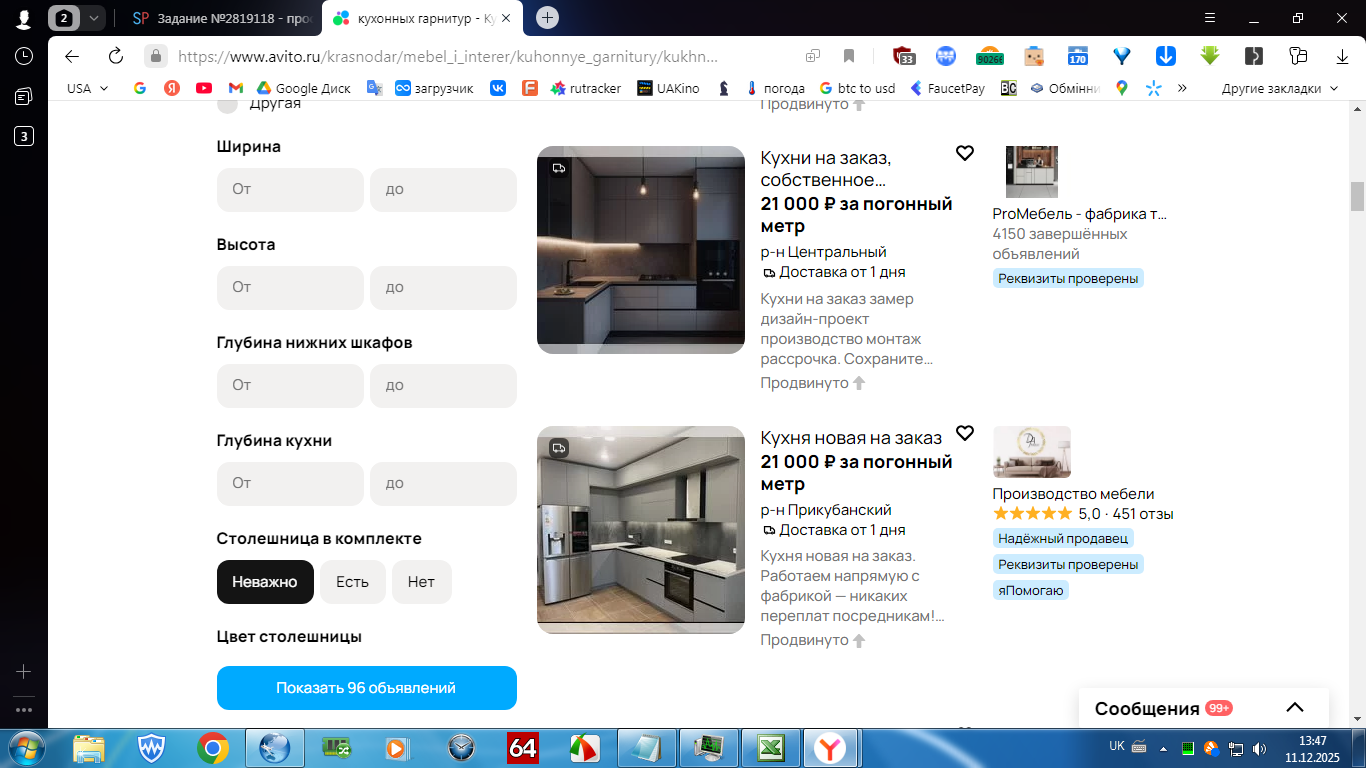Click 'Показать 96 объявлений' button
This screenshot has width=1366, height=768.
click(367, 688)
